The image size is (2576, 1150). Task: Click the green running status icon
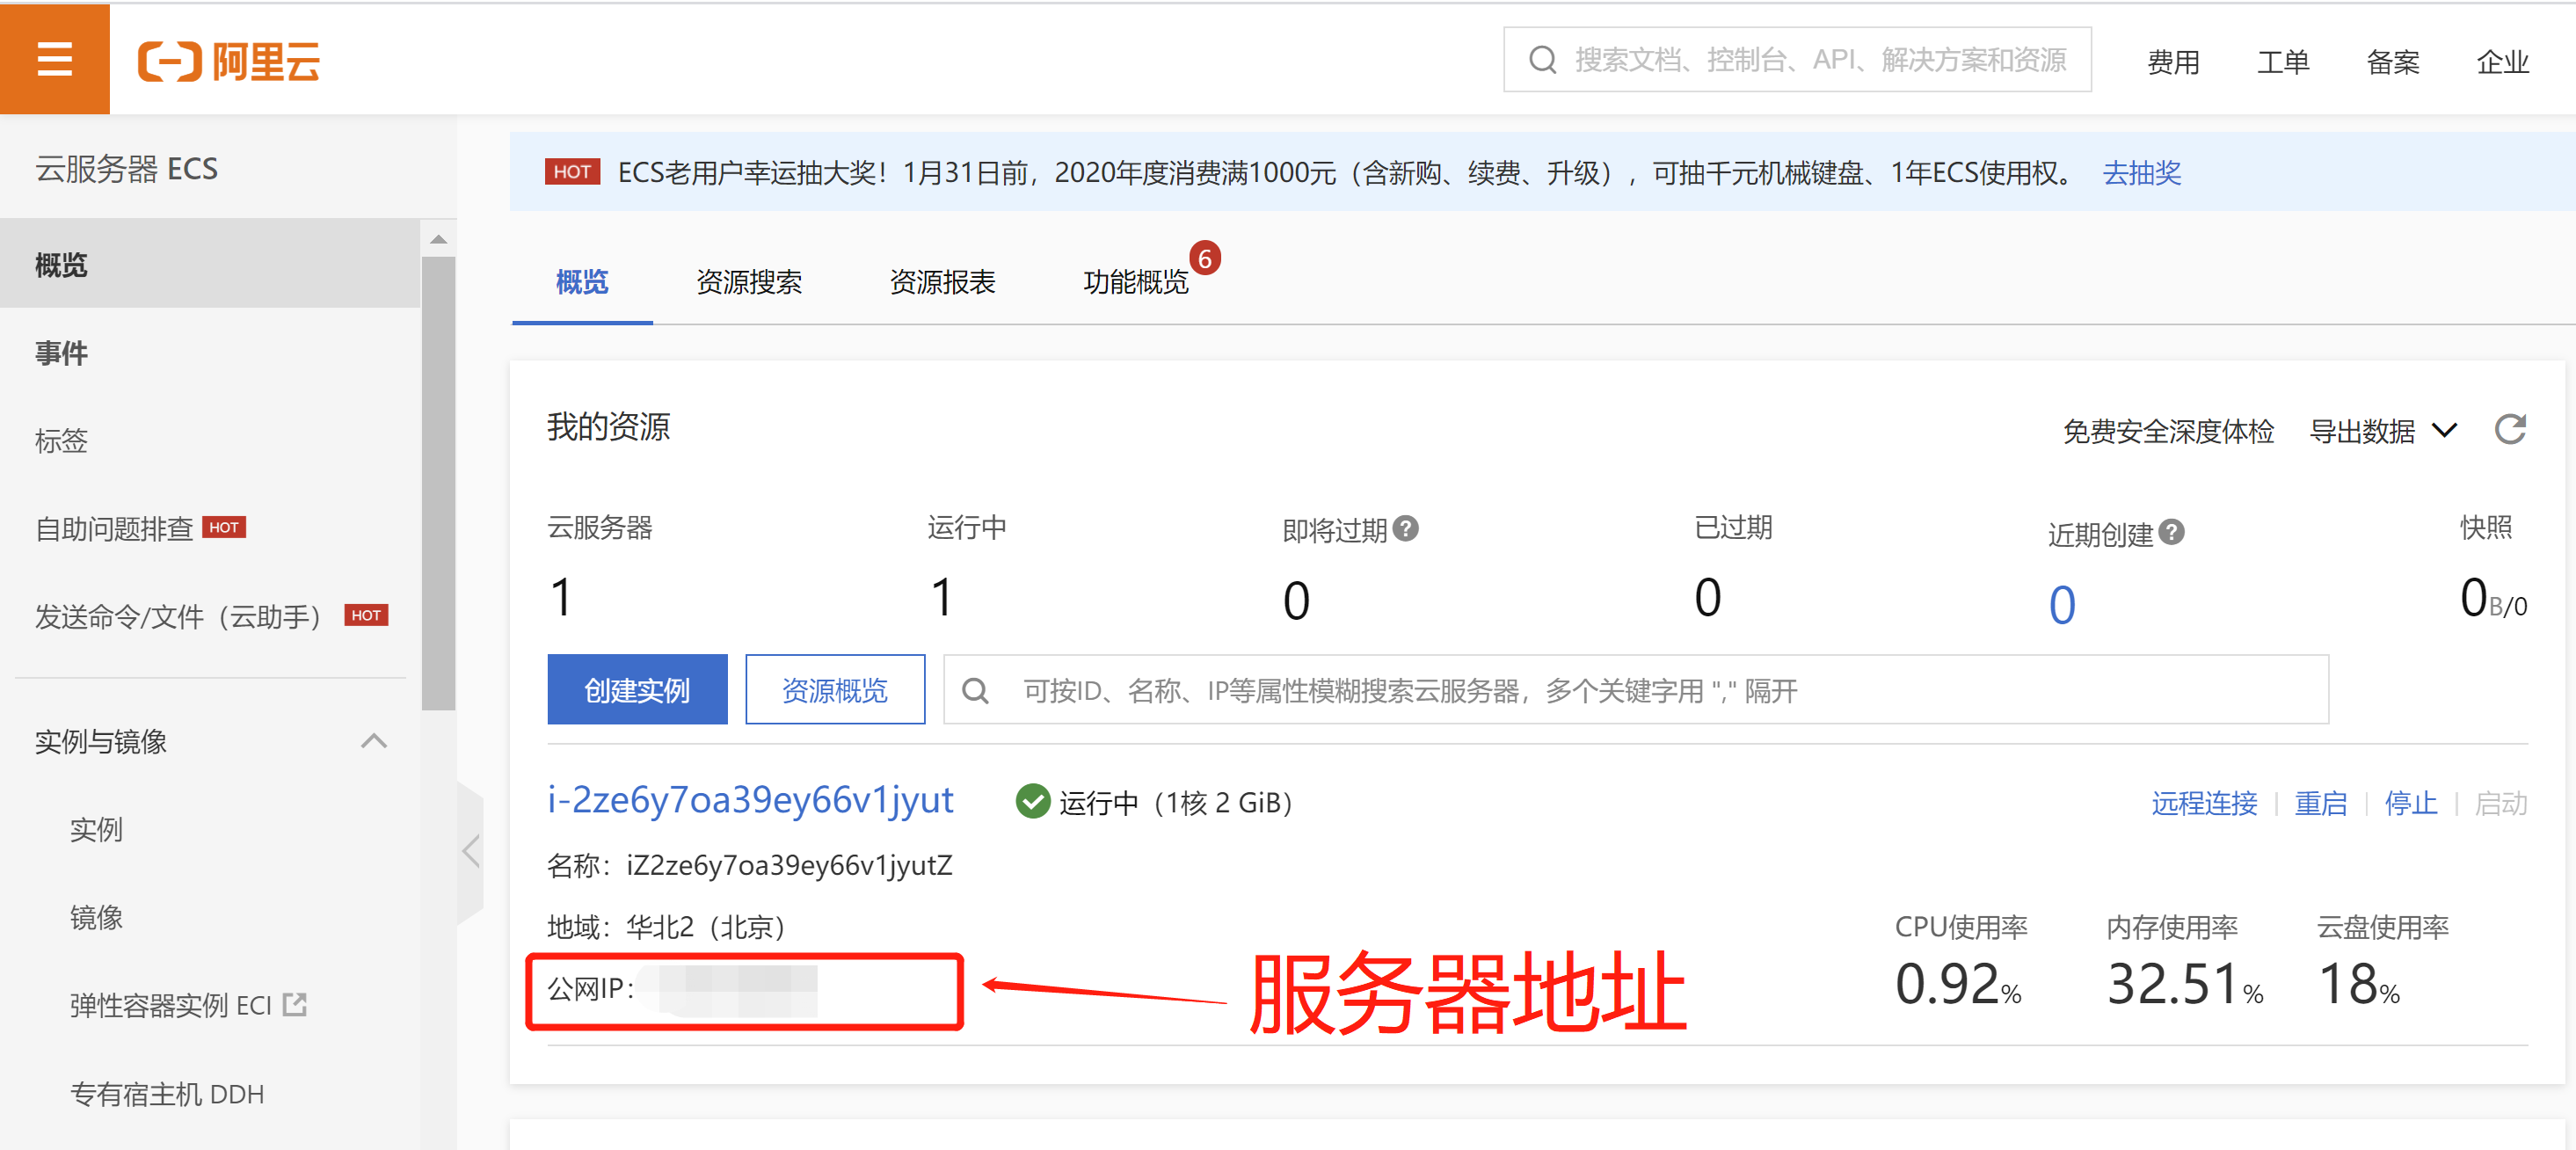[1032, 801]
